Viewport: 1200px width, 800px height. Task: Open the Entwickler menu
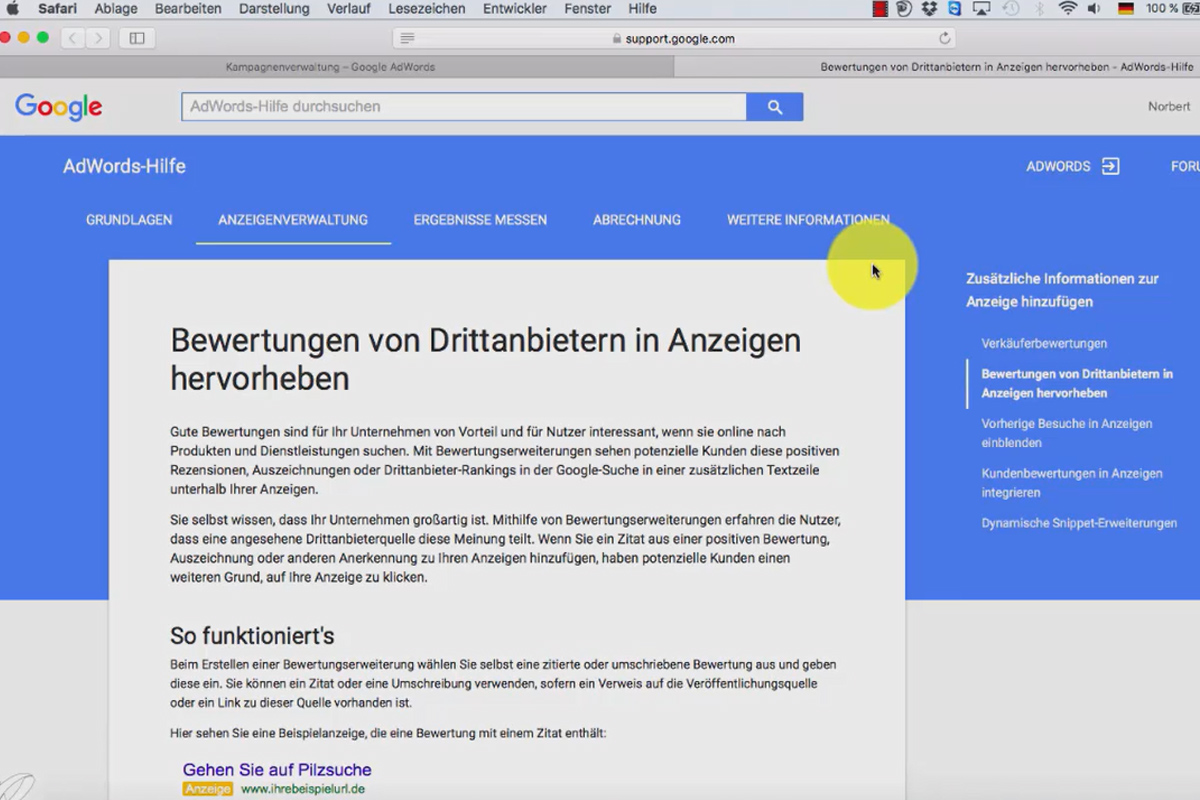tap(514, 9)
